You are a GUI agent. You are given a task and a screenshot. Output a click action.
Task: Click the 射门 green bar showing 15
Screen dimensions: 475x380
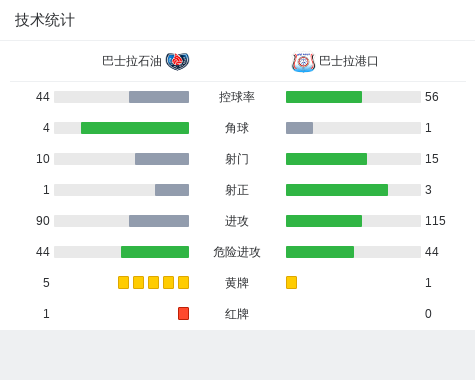326,159
